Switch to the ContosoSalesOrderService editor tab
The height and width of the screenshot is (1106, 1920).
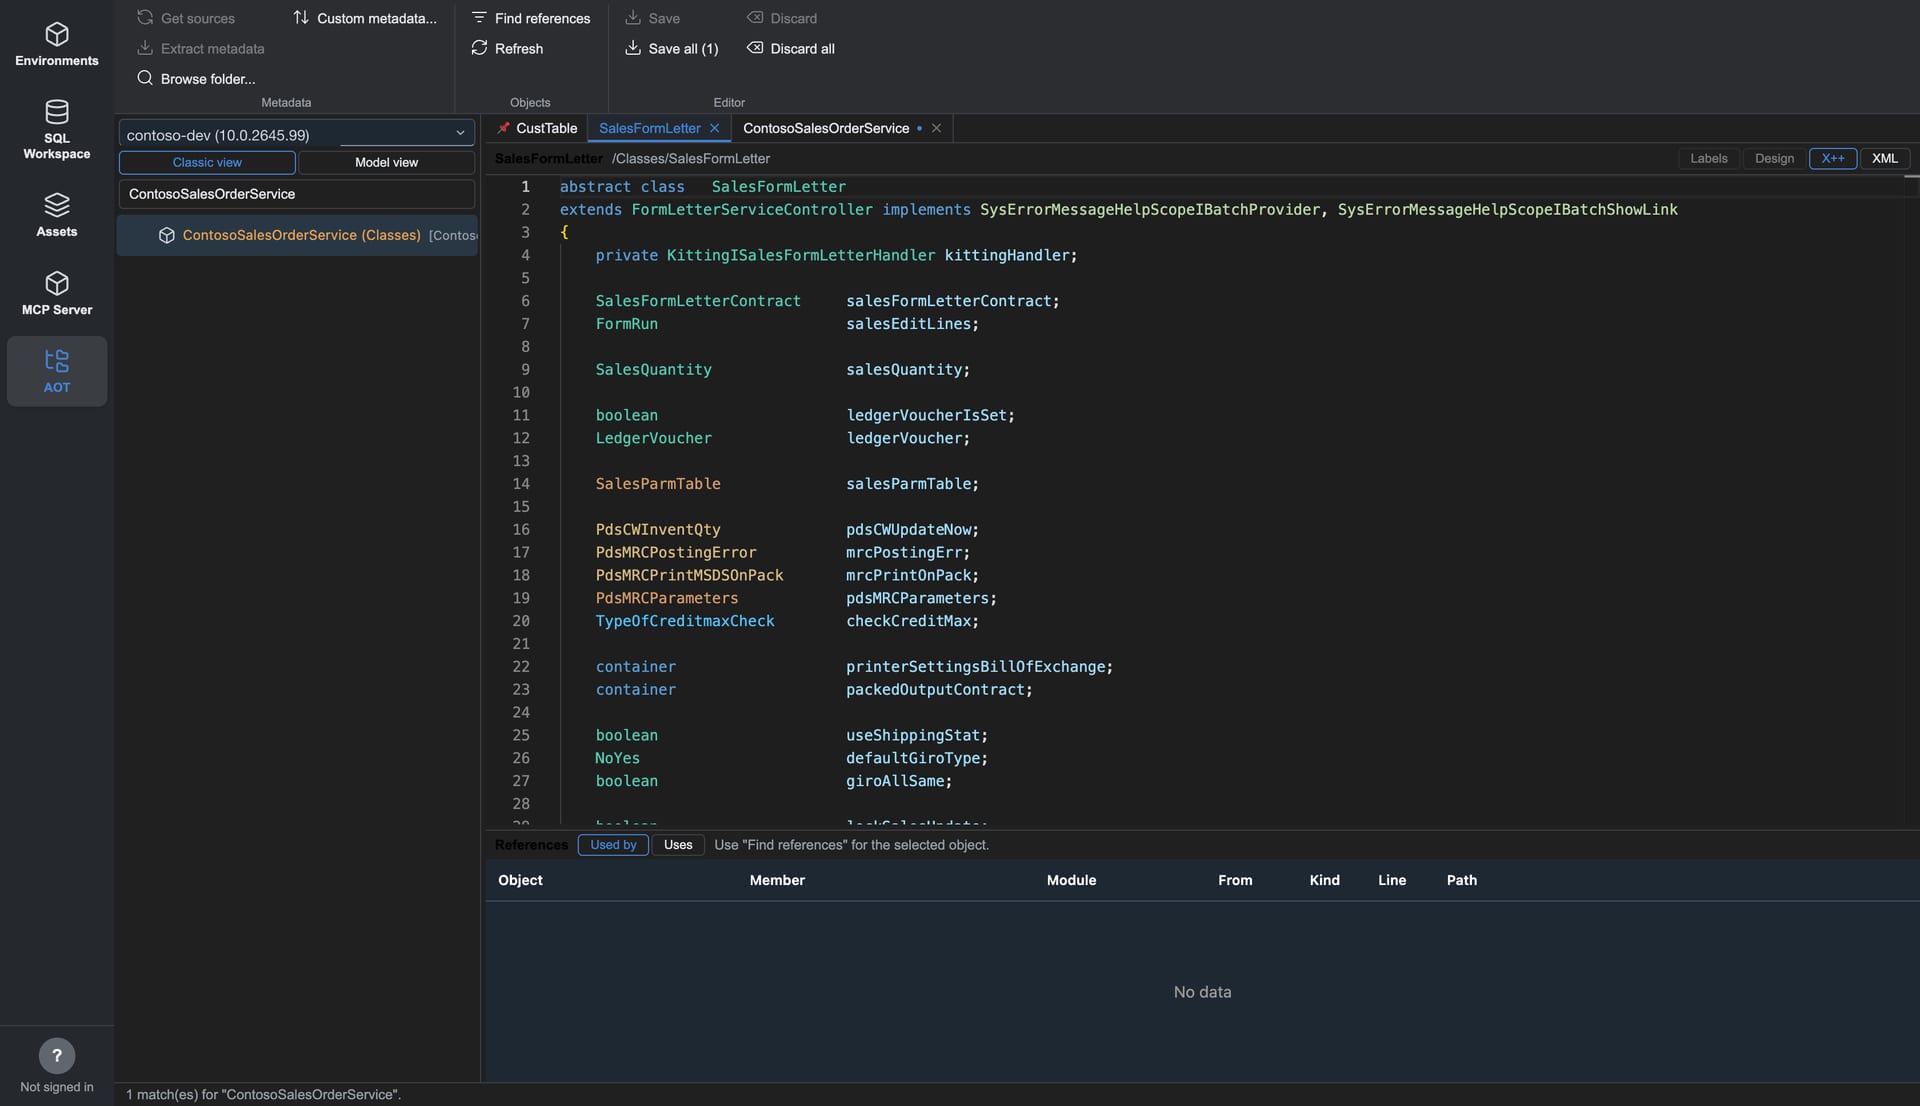click(x=826, y=128)
